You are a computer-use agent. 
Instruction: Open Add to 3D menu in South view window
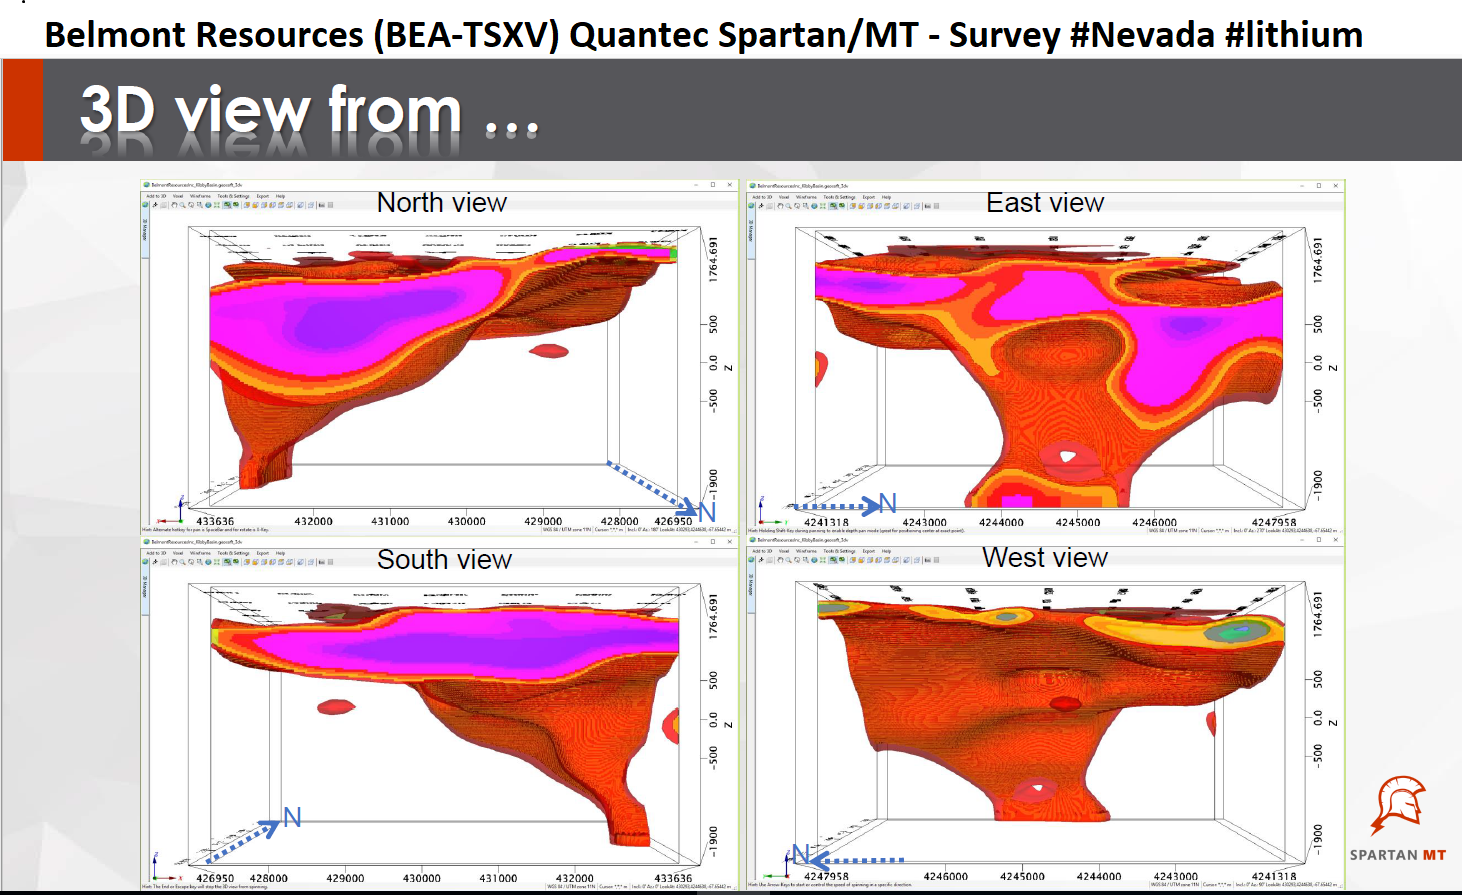pos(156,553)
